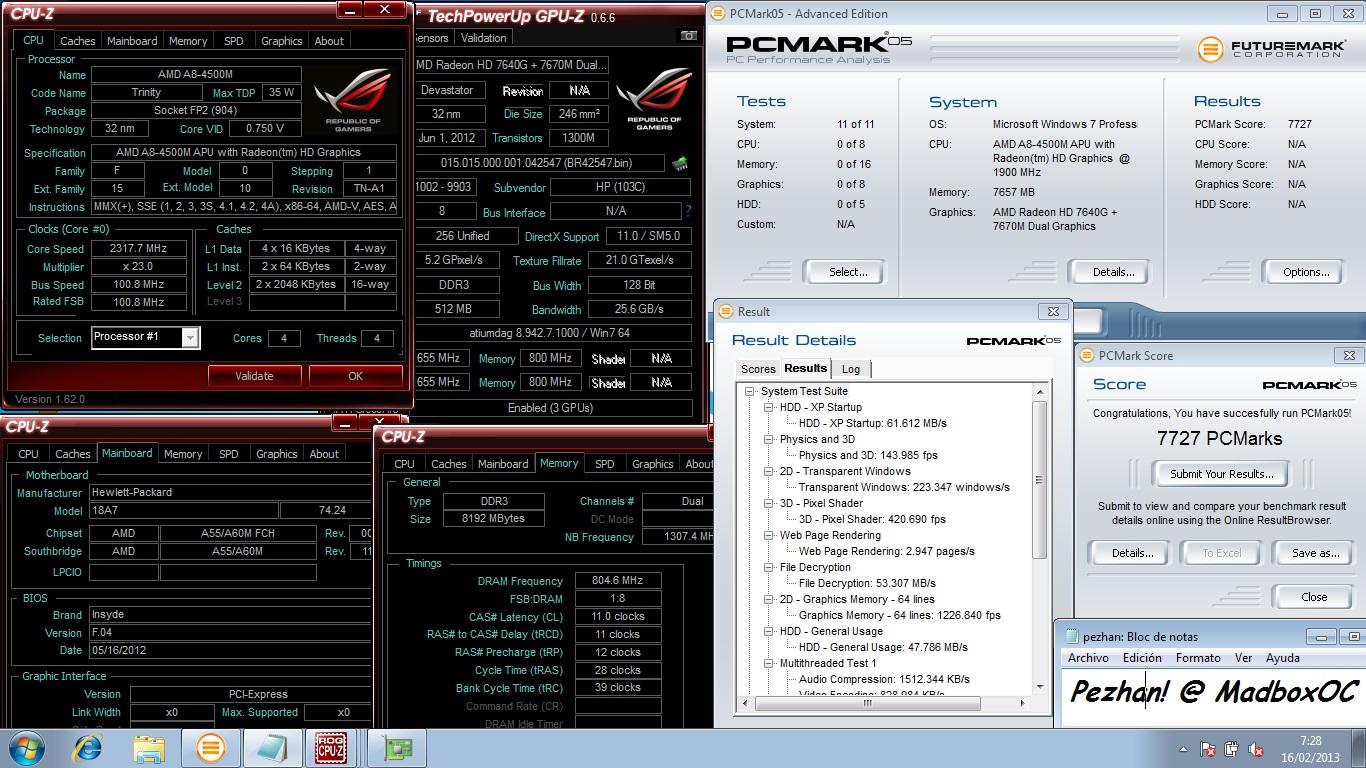
Task: Click the Action Center flag tray icon
Action: (x=1208, y=749)
